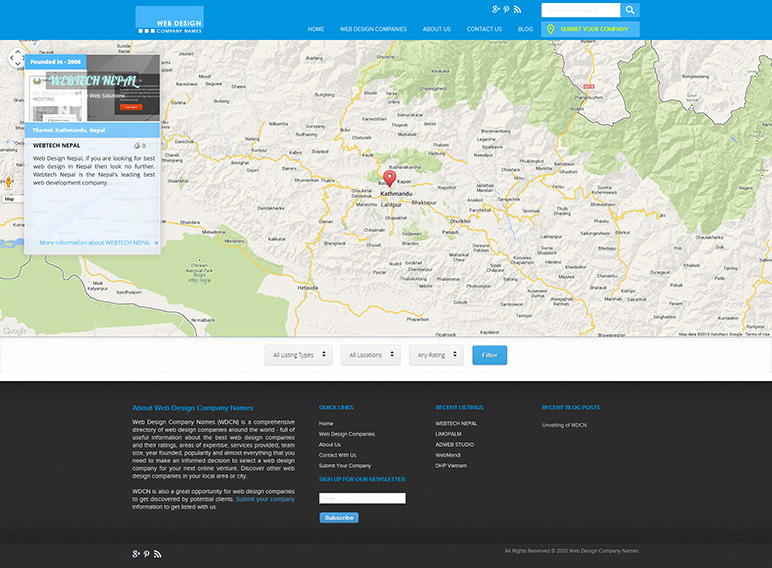This screenshot has height=568, width=772.
Task: Open the footer Pinterest icon
Action: 146,554
